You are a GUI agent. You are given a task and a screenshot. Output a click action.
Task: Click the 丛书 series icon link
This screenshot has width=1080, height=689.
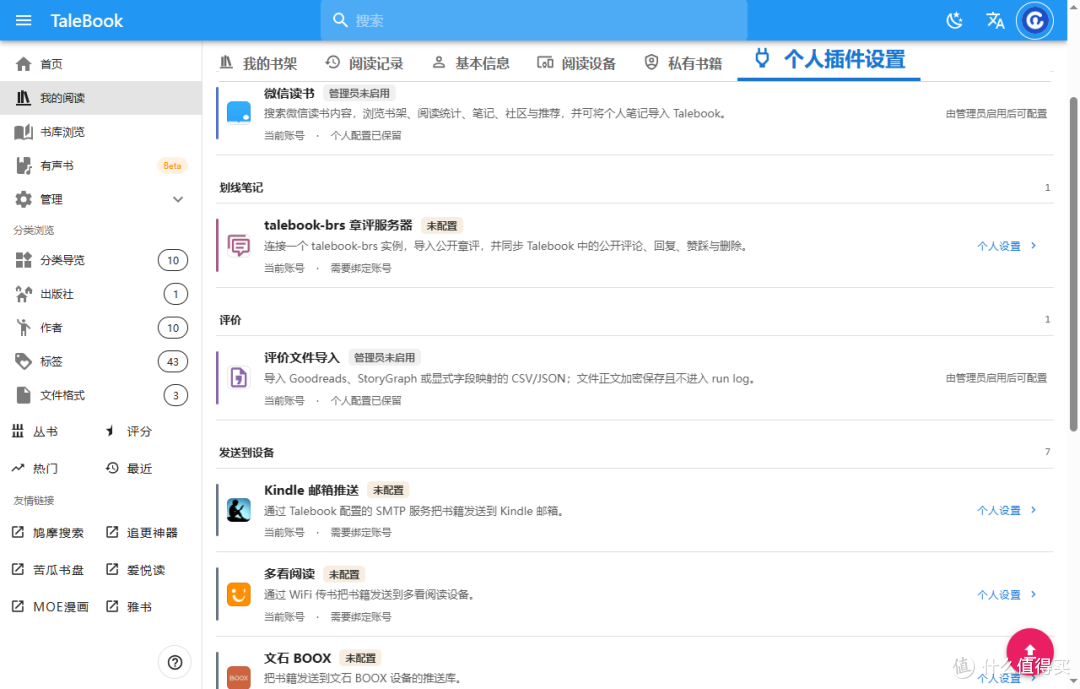35,431
